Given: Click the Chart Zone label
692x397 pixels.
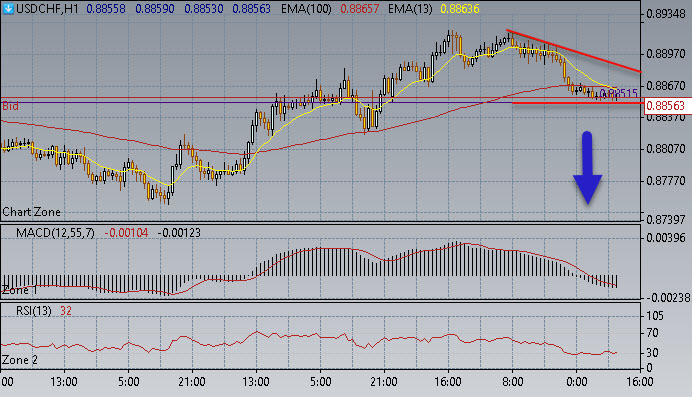Looking at the screenshot, I should pyautogui.click(x=31, y=212).
